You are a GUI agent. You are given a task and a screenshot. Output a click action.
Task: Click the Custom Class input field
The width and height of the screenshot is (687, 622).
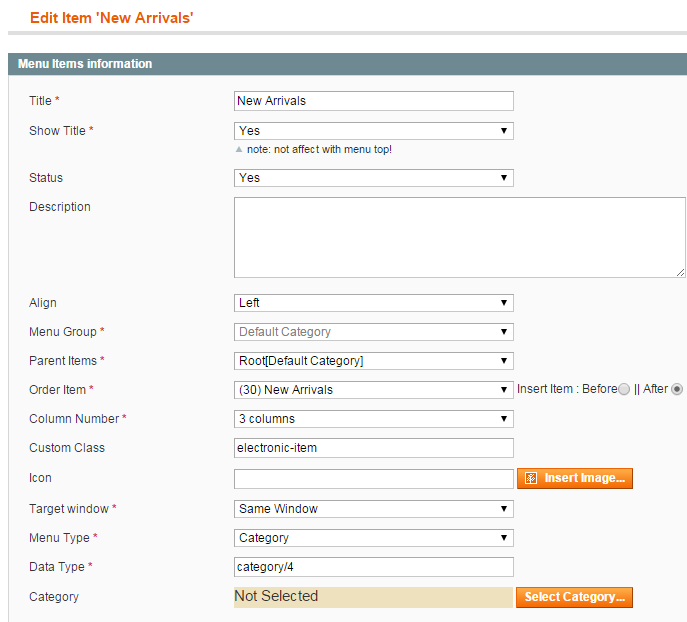pos(374,448)
